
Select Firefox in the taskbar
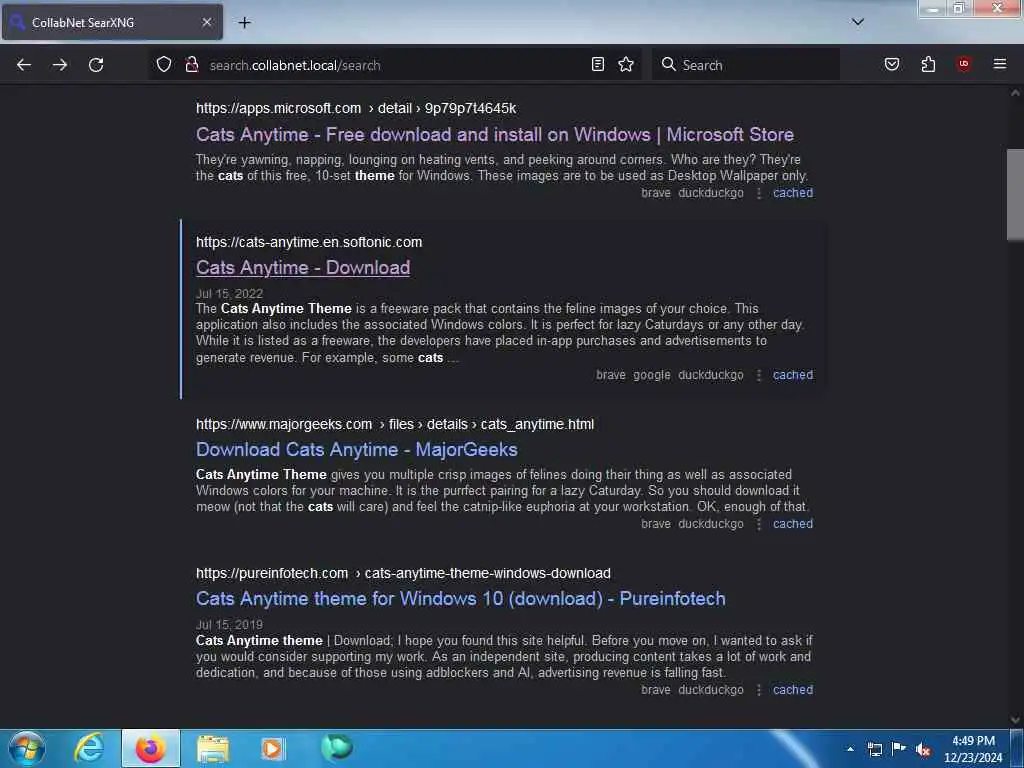coord(151,748)
